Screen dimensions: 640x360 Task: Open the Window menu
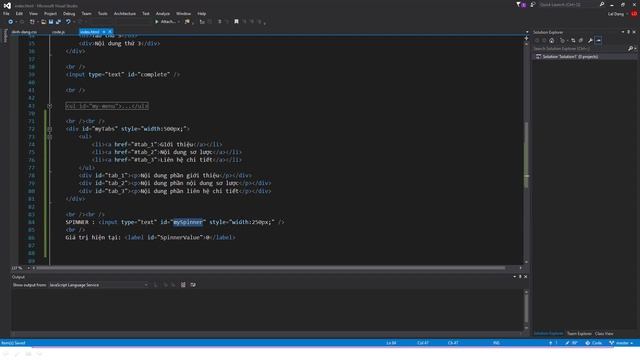183,13
